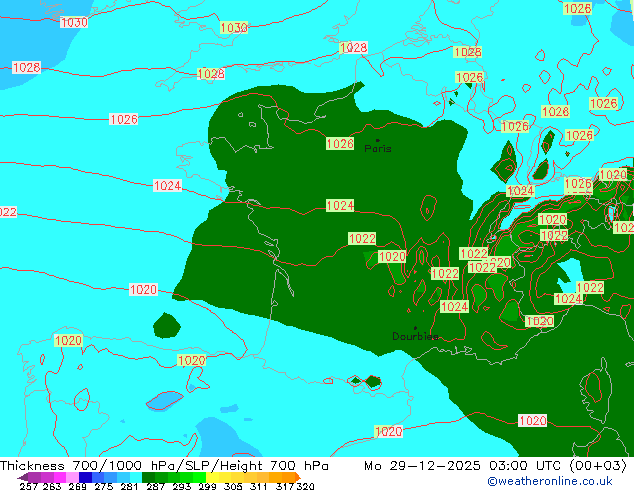Click the legend value 320
The width and height of the screenshot is (634, 490).
click(305, 486)
